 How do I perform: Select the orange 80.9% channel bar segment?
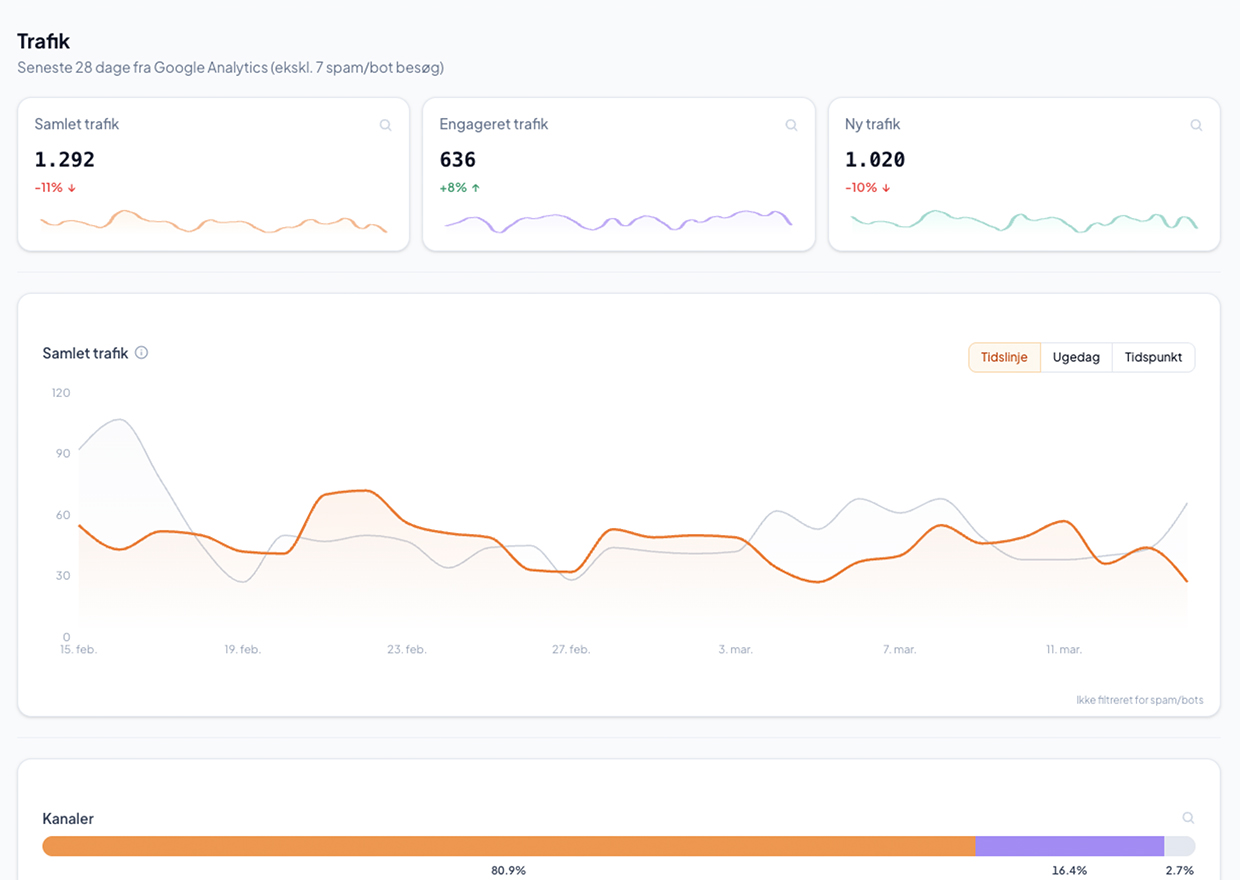click(x=508, y=846)
